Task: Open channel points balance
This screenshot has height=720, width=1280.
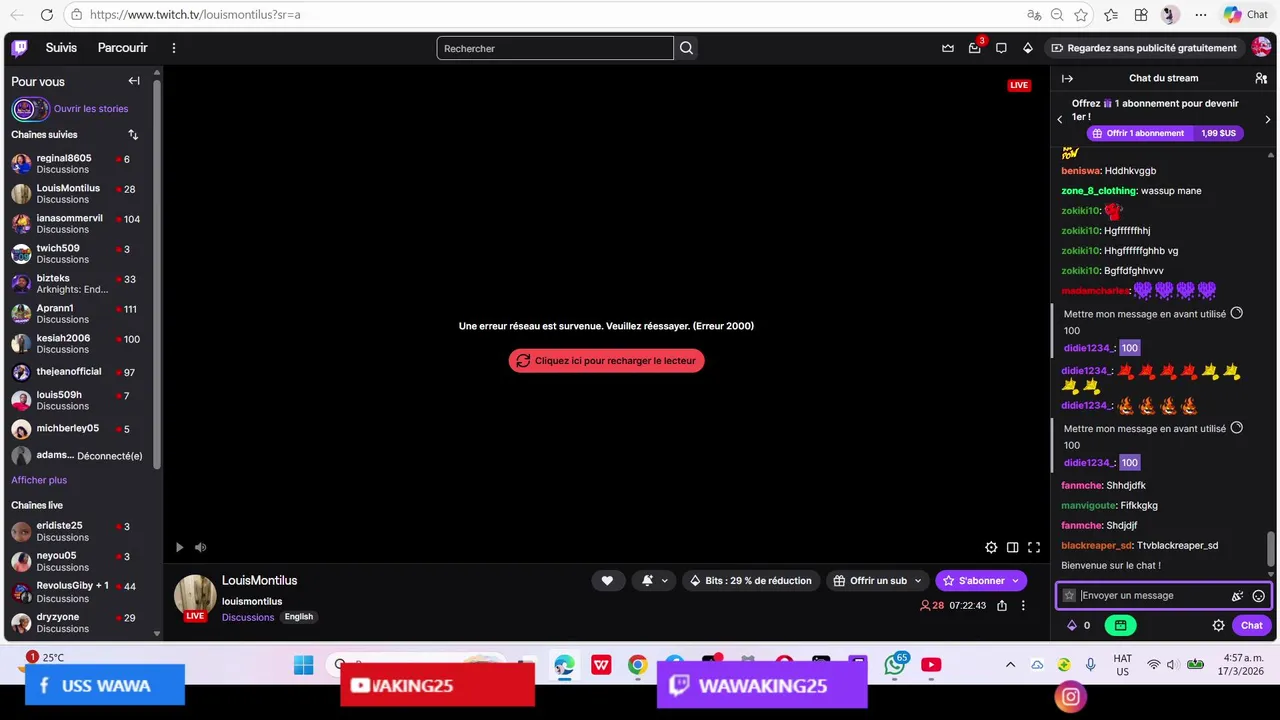Action: tap(1079, 626)
